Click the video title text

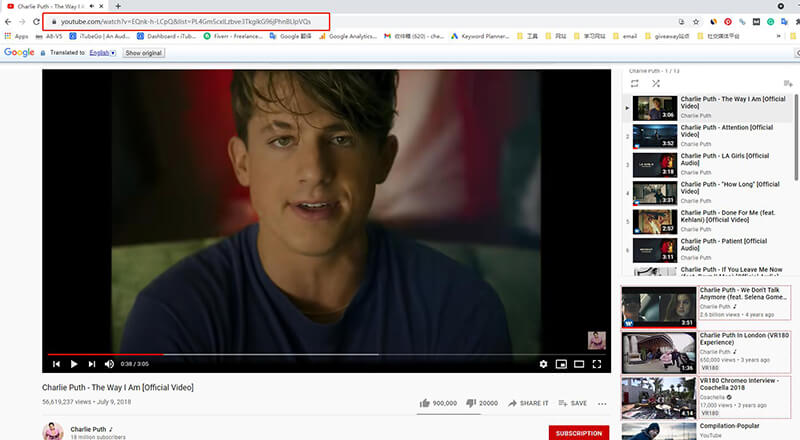click(x=118, y=387)
